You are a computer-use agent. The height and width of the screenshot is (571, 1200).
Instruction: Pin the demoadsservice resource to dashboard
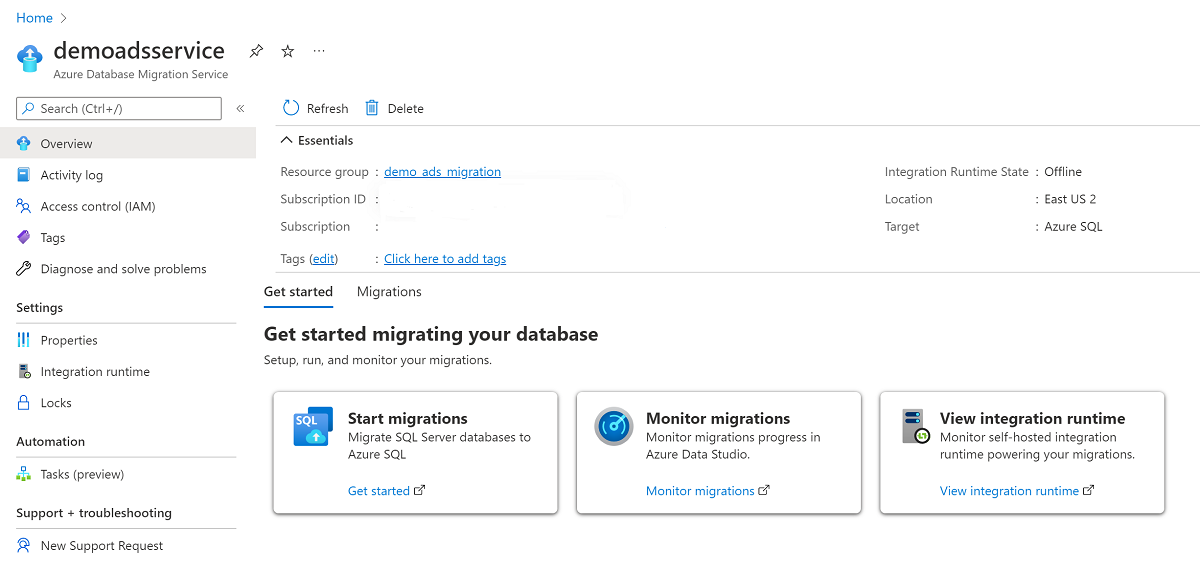(256, 51)
